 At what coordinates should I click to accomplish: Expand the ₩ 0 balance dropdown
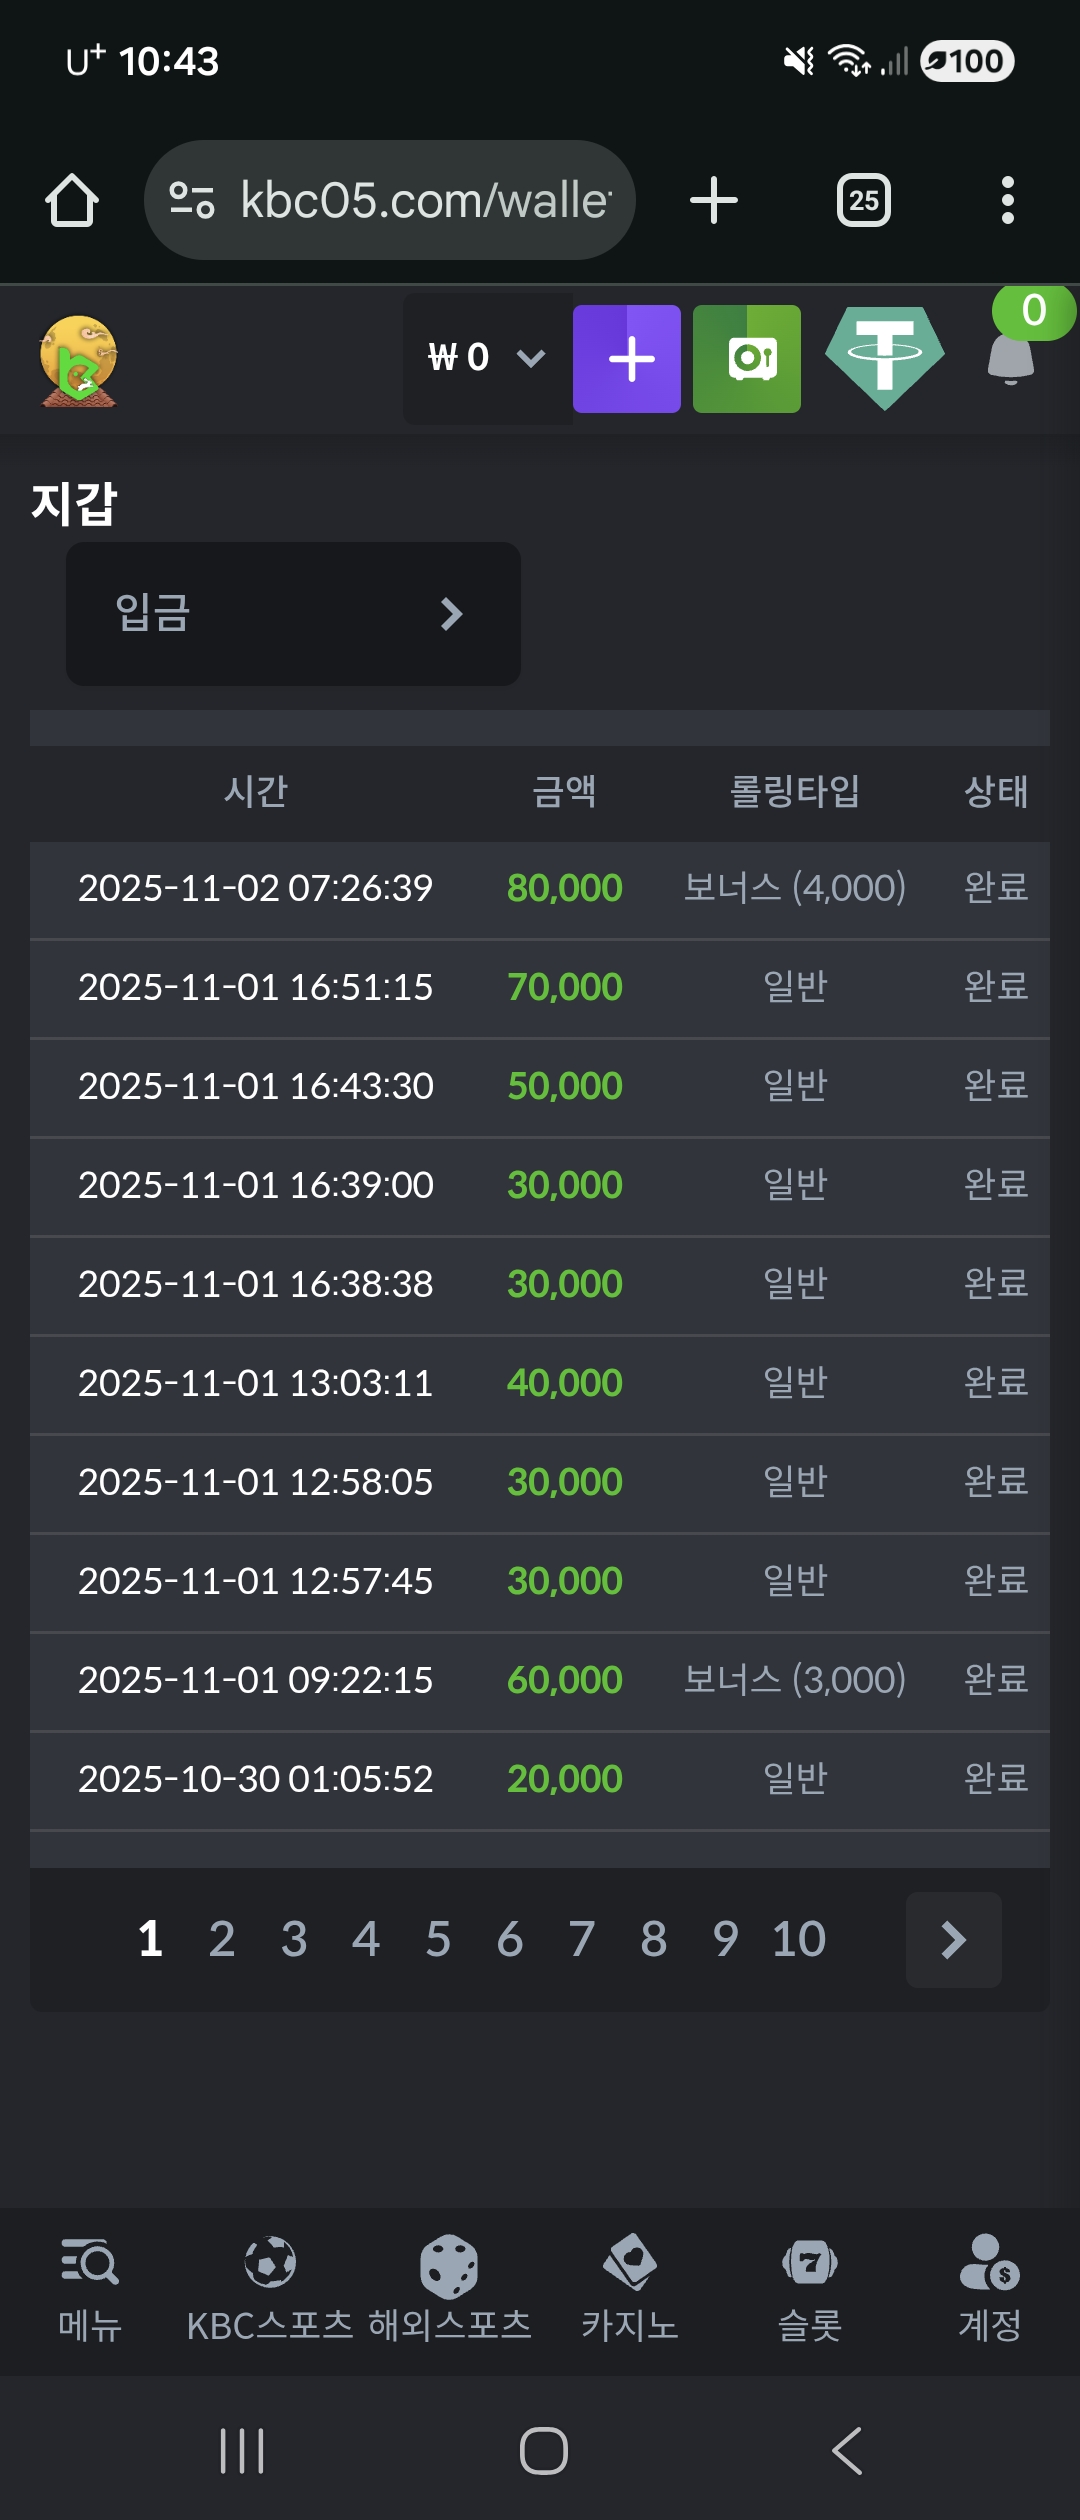point(487,358)
